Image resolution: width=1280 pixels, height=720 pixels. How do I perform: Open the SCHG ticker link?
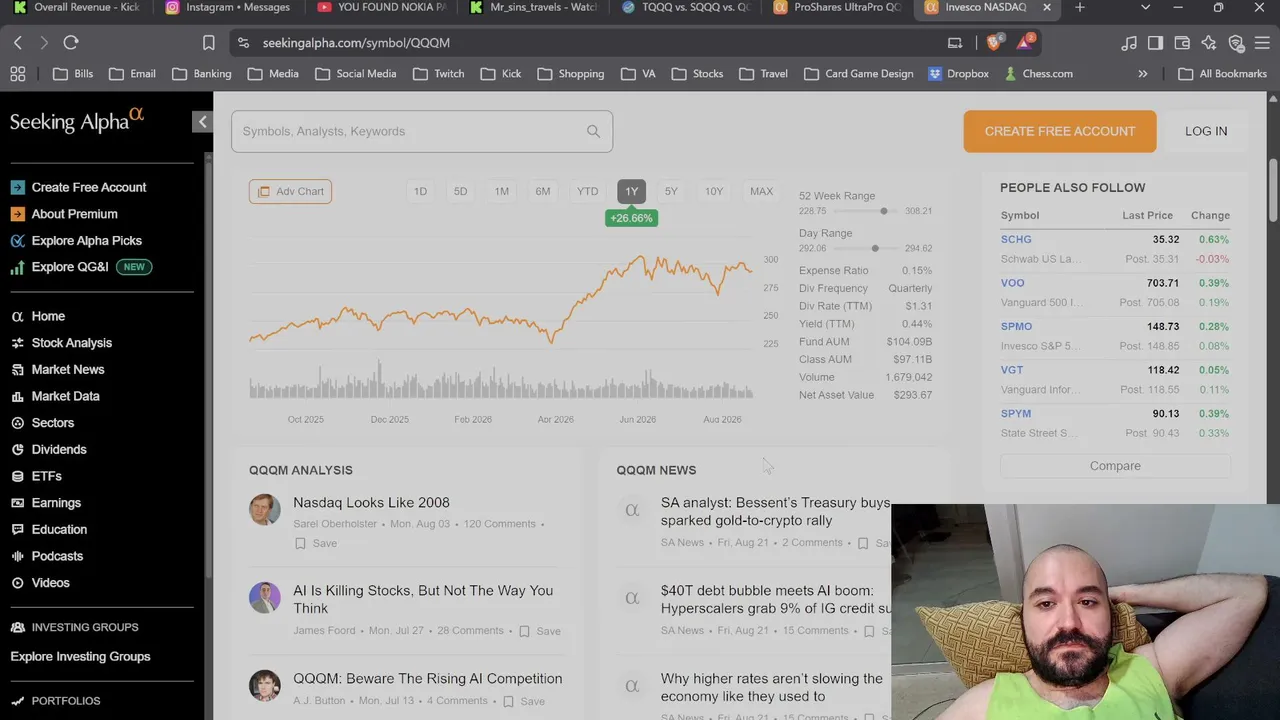pyautogui.click(x=1016, y=240)
